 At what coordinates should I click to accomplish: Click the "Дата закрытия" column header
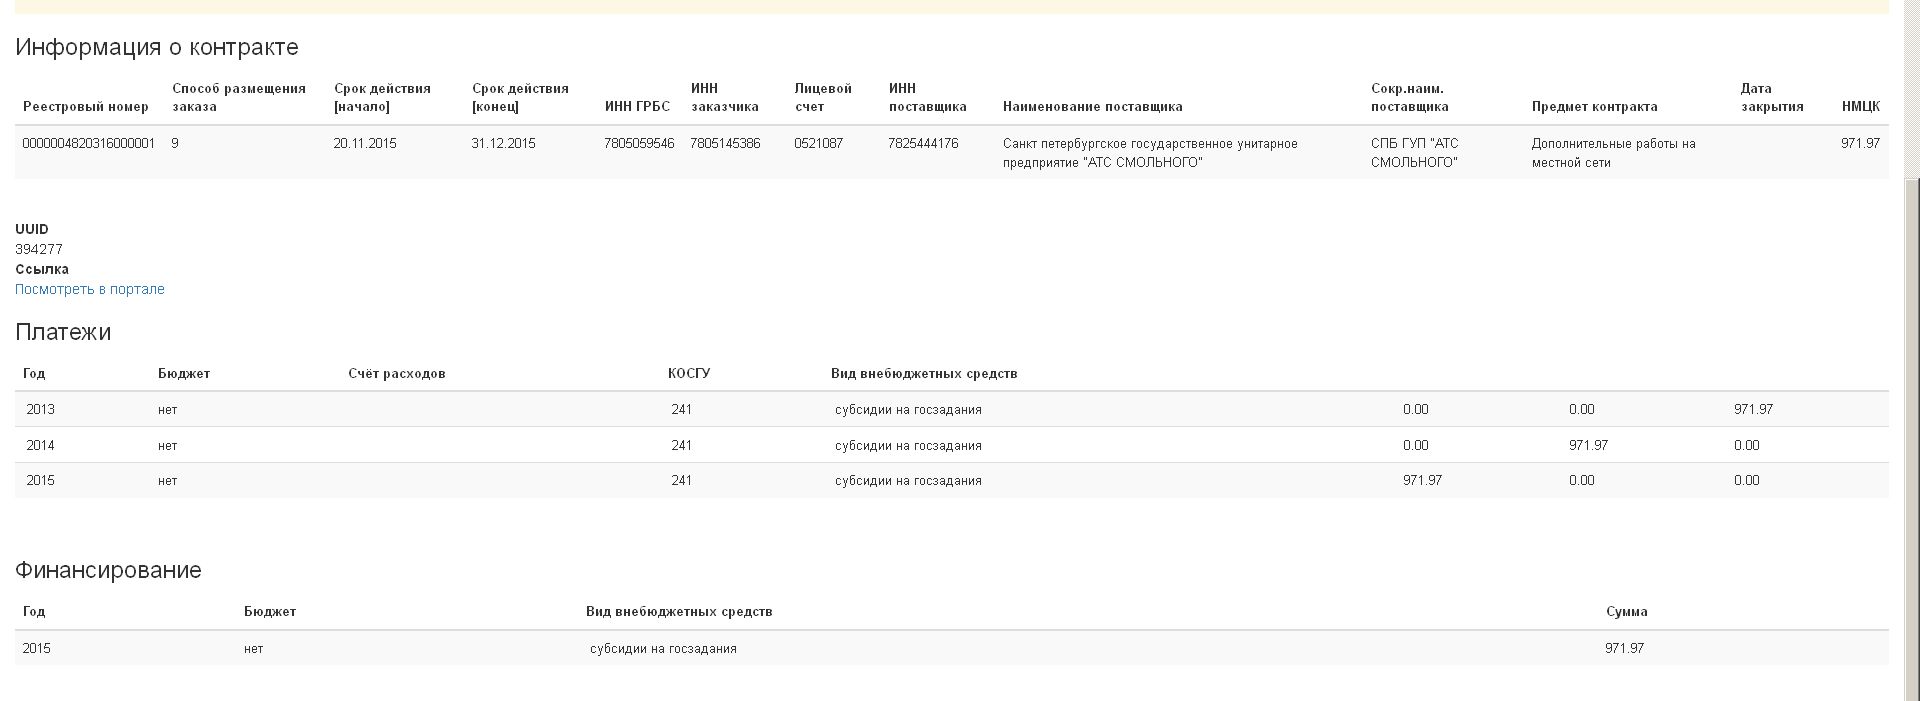(1771, 97)
